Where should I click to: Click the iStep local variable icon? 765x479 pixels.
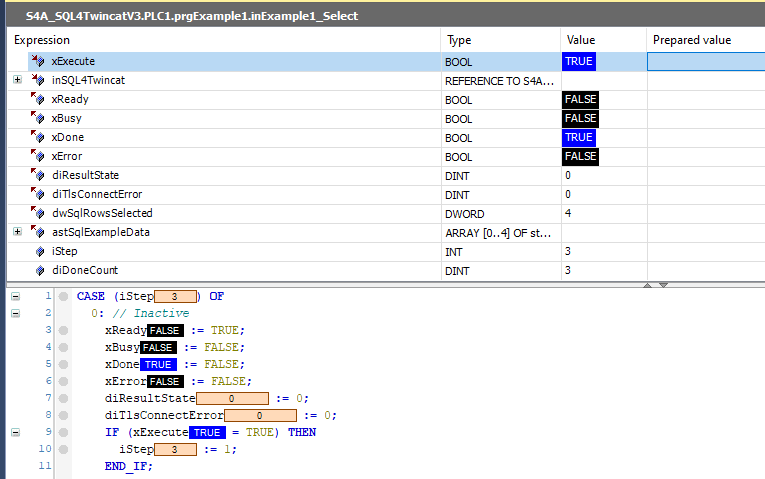40,252
